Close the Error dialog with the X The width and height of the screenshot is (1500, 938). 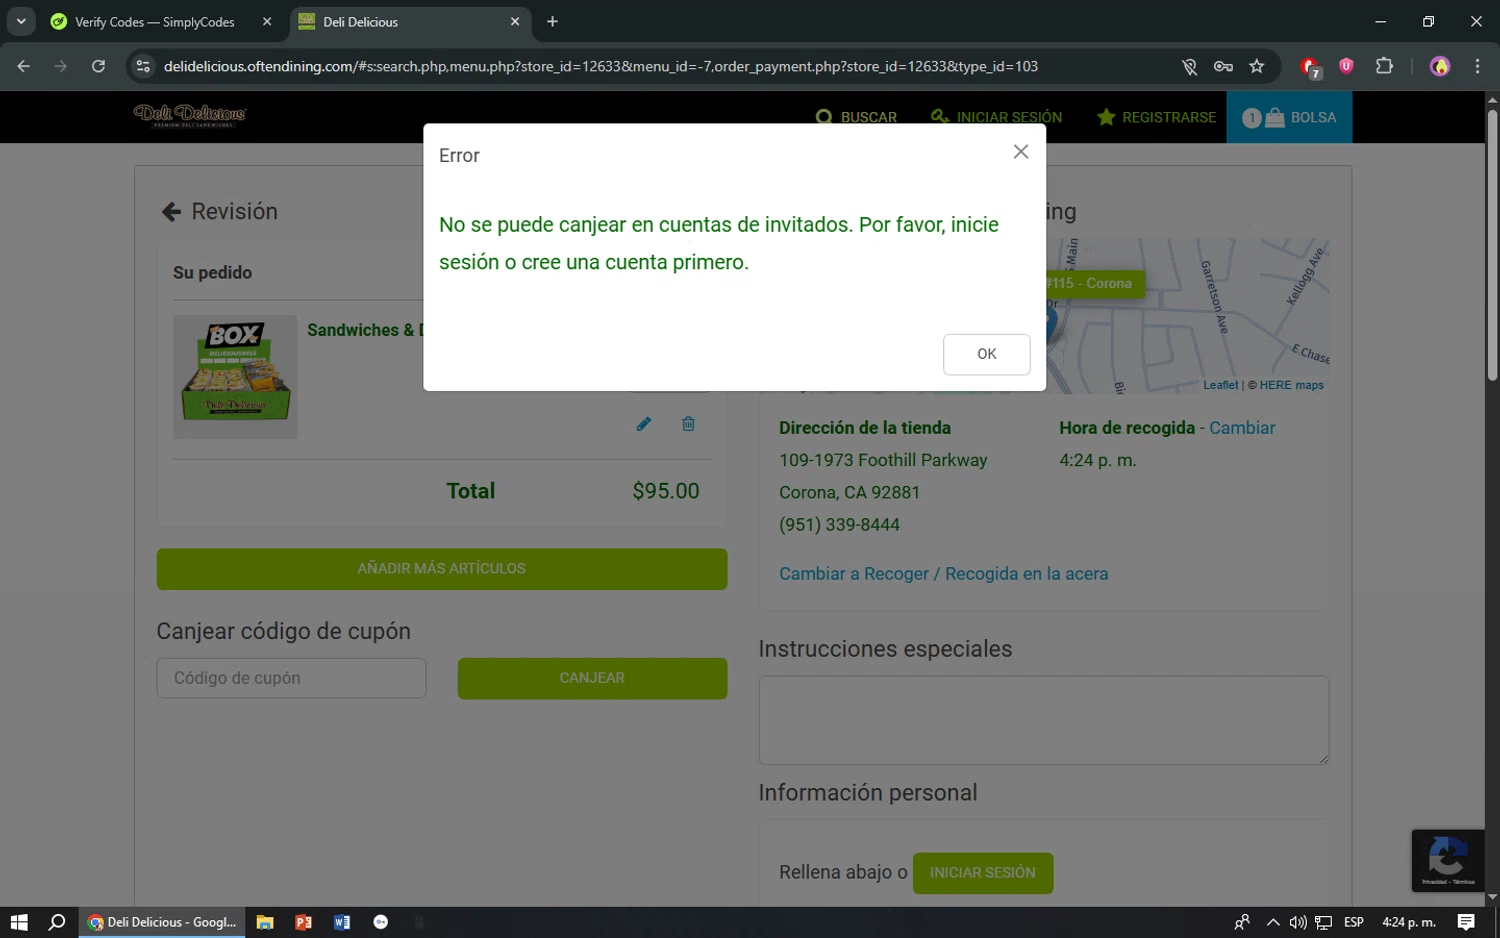pyautogui.click(x=1020, y=152)
